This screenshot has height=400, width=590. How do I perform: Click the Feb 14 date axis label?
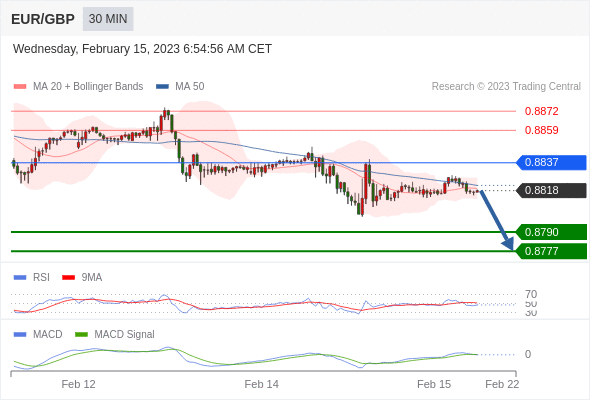[262, 385]
